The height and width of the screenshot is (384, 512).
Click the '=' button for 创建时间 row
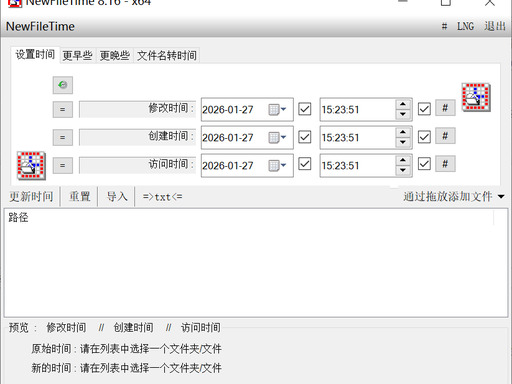[63, 137]
